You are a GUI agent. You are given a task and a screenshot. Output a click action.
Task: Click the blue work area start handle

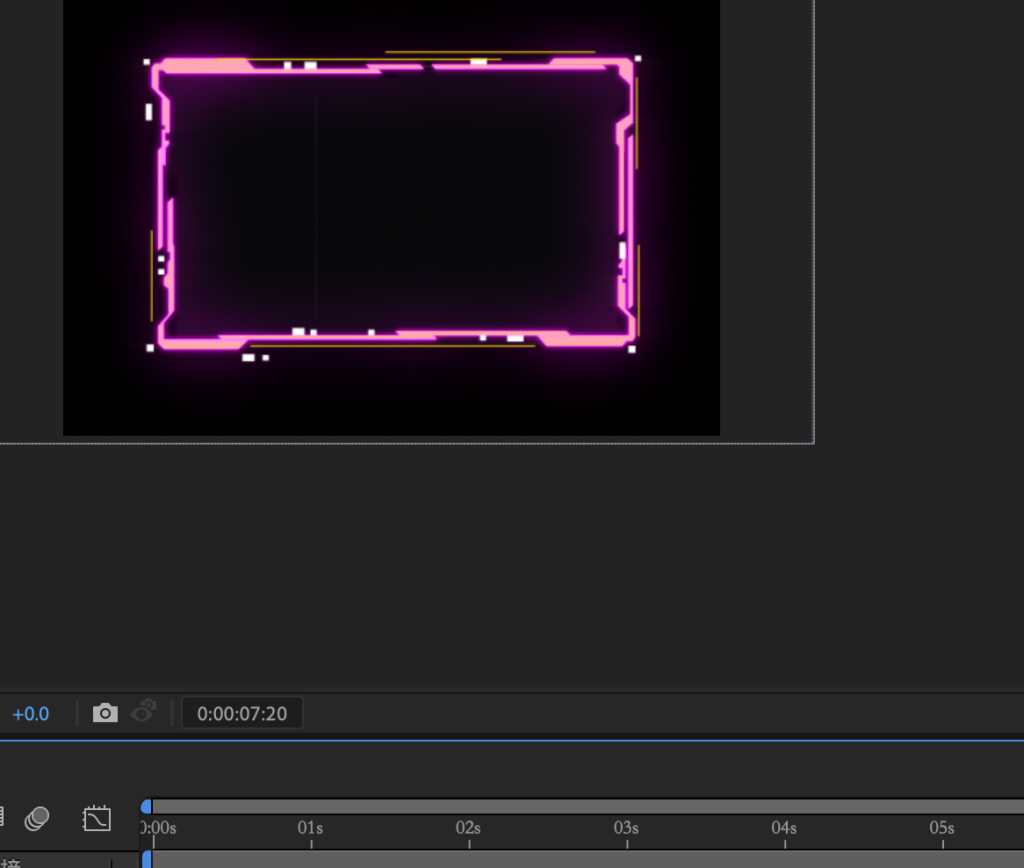pos(149,859)
